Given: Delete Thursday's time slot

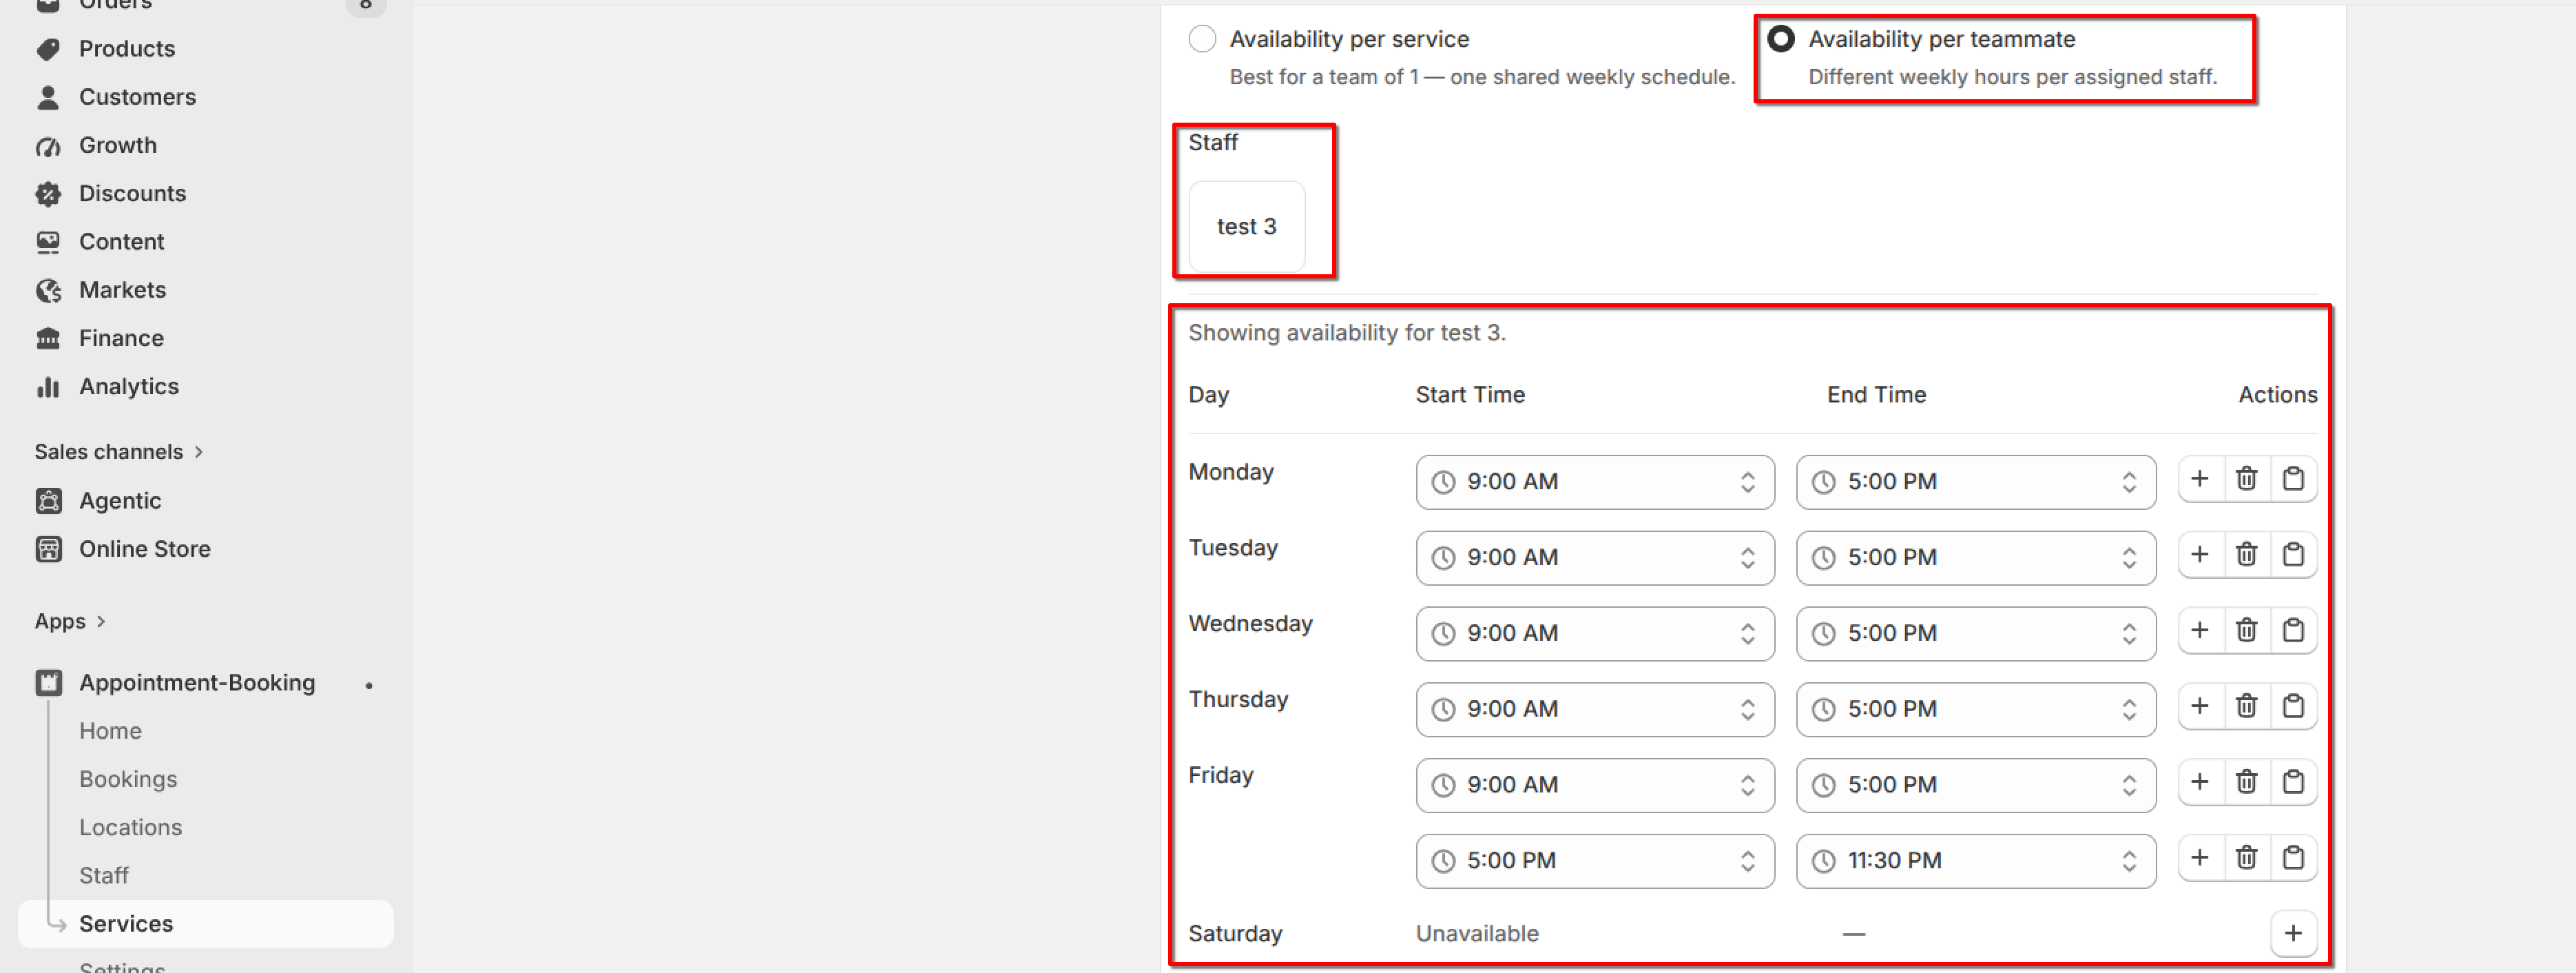Looking at the screenshot, I should tap(2247, 707).
